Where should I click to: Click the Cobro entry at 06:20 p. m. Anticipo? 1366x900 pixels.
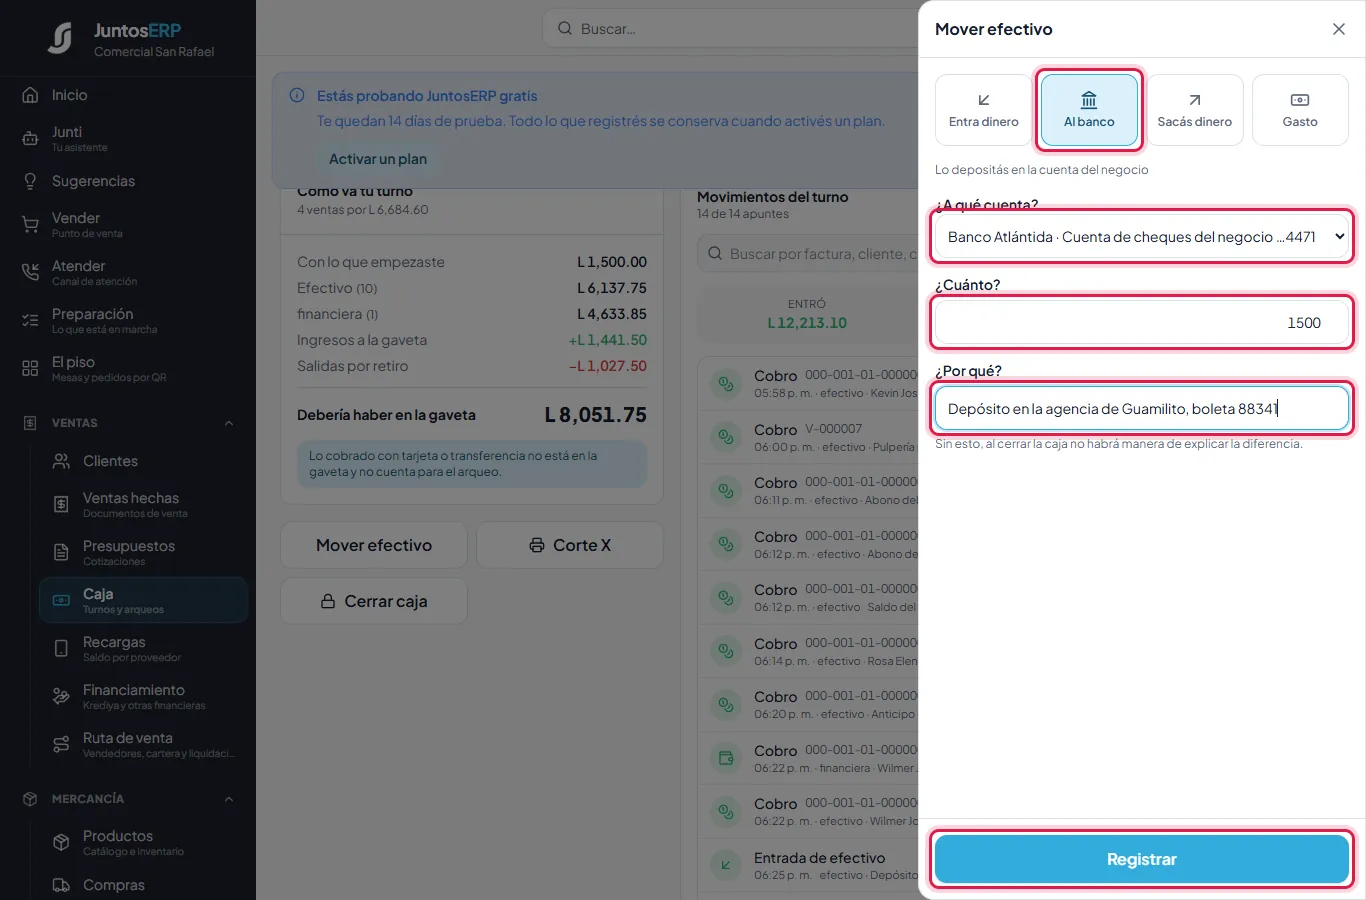[x=808, y=705]
